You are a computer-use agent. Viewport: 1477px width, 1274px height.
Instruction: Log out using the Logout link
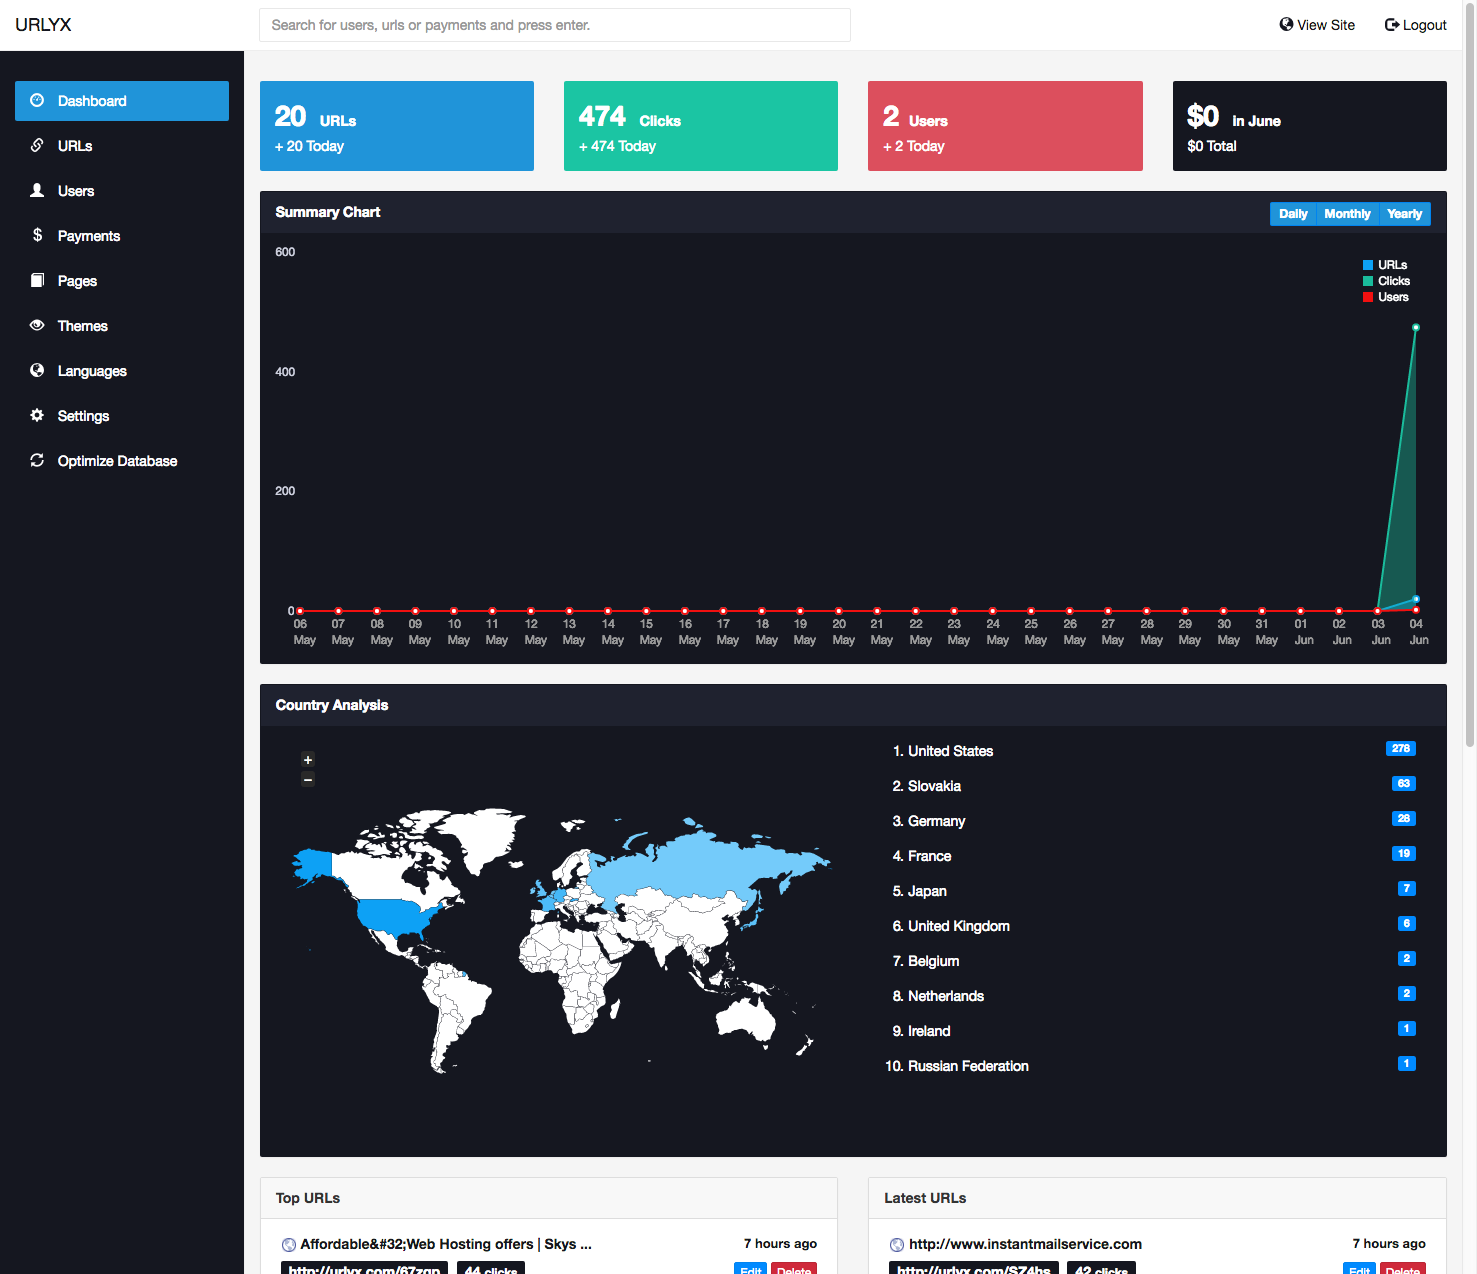[x=1415, y=25]
